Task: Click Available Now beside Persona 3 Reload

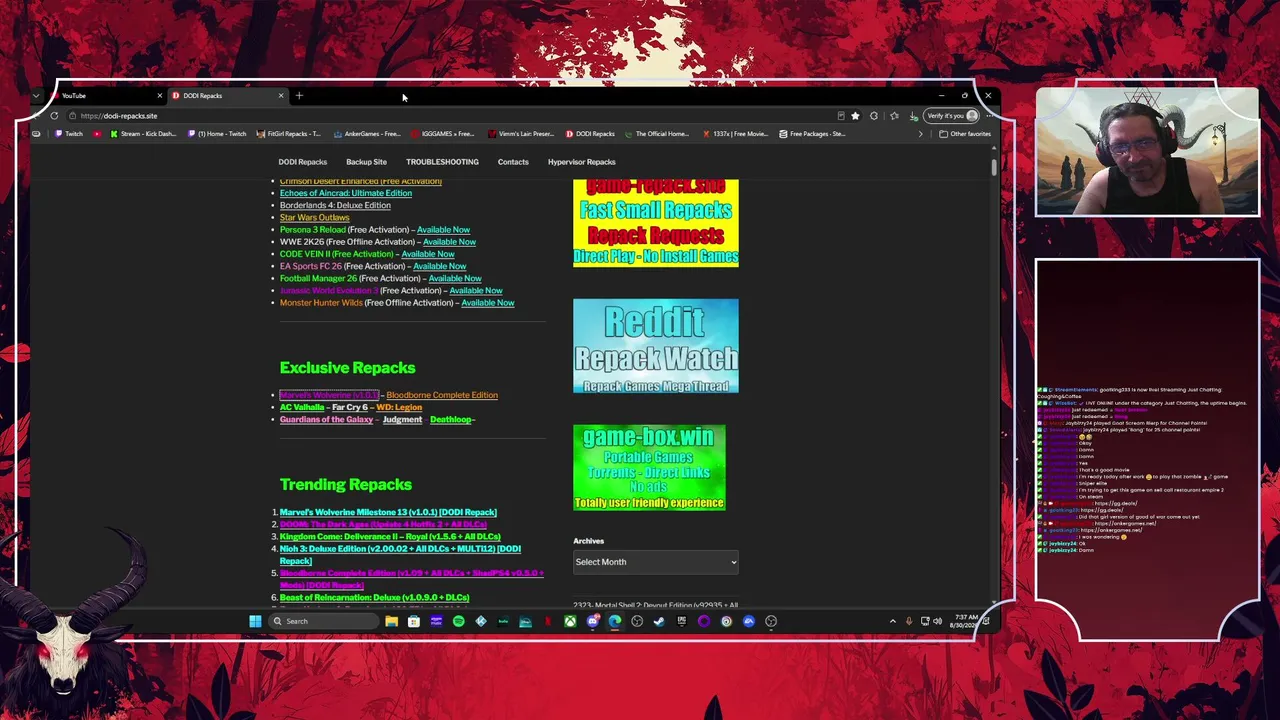Action: point(443,230)
